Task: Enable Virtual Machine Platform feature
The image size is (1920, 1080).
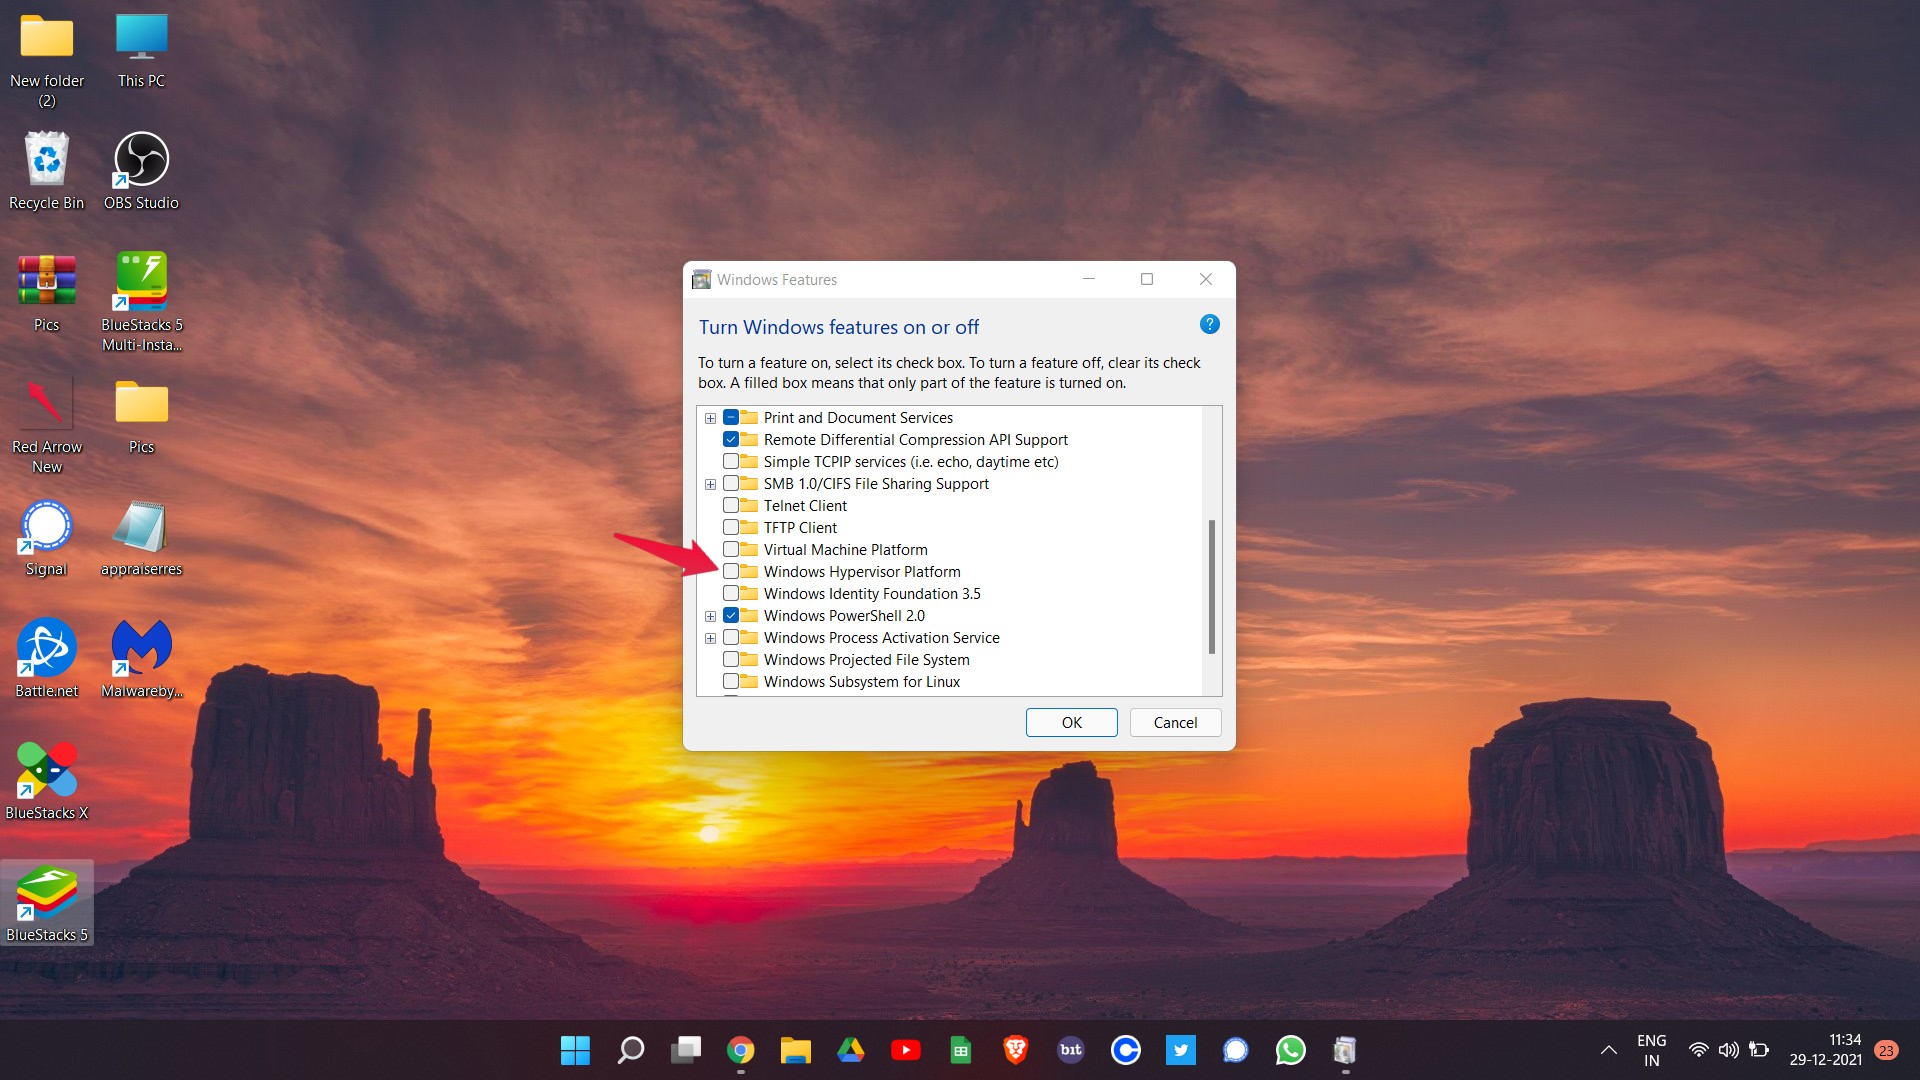Action: pyautogui.click(x=731, y=549)
